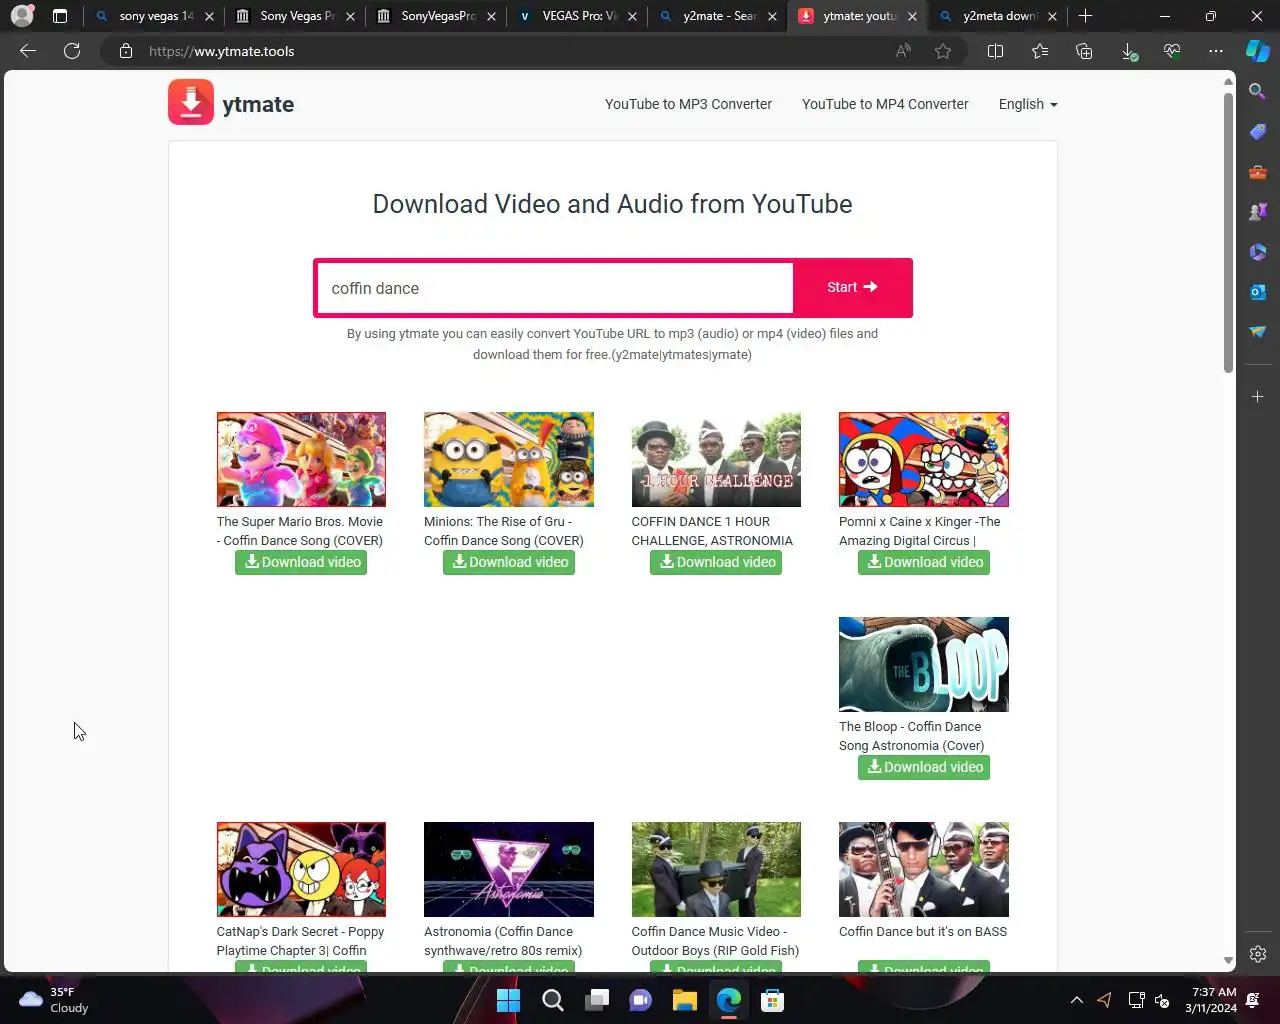Open the Astronomia synthwave thumbnail
This screenshot has width=1280, height=1024.
(509, 869)
